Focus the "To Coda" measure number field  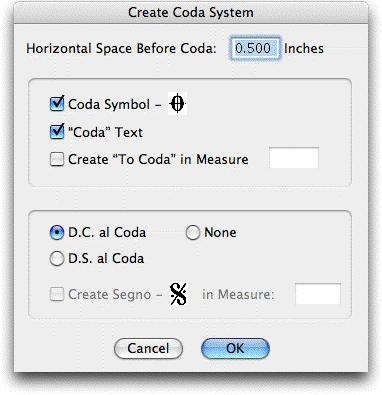[294, 158]
